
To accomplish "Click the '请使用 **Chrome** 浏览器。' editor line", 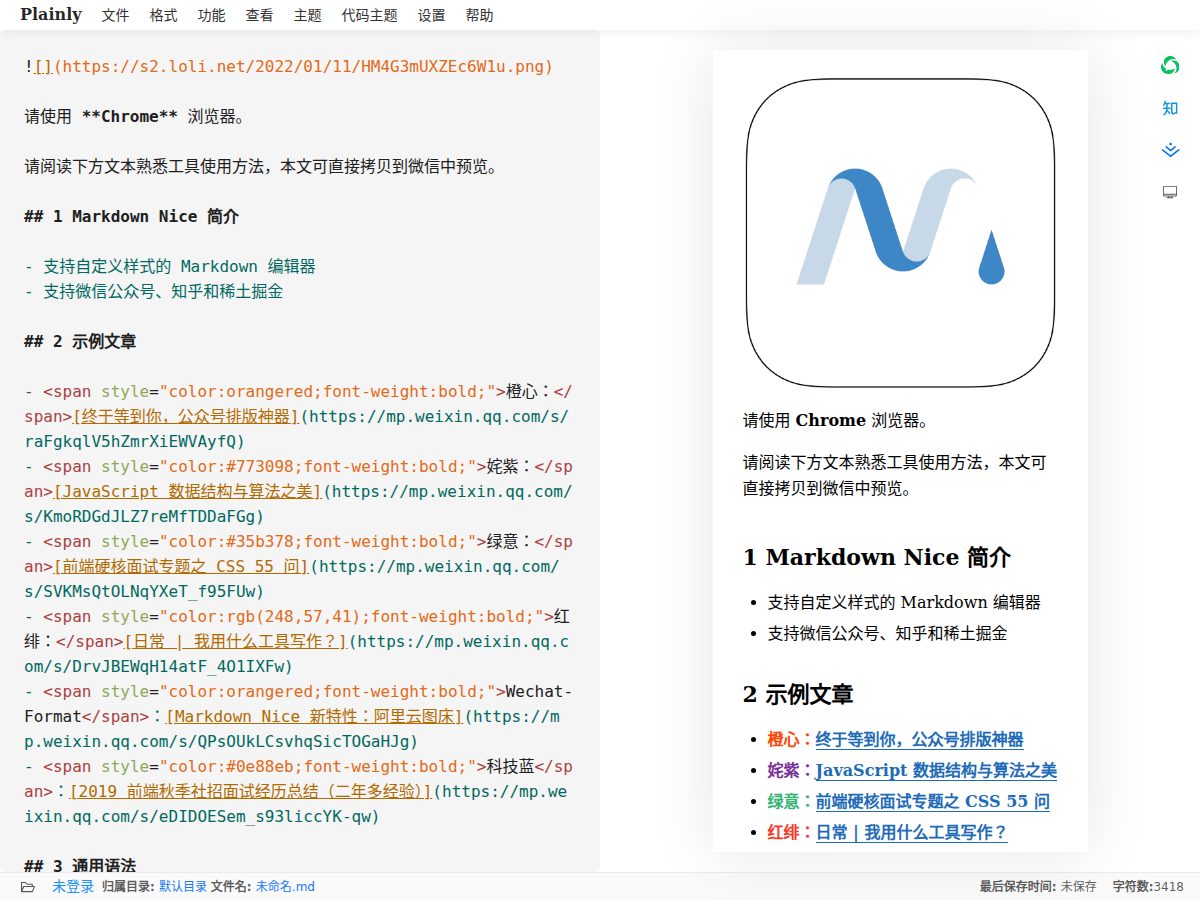I will pos(135,117).
